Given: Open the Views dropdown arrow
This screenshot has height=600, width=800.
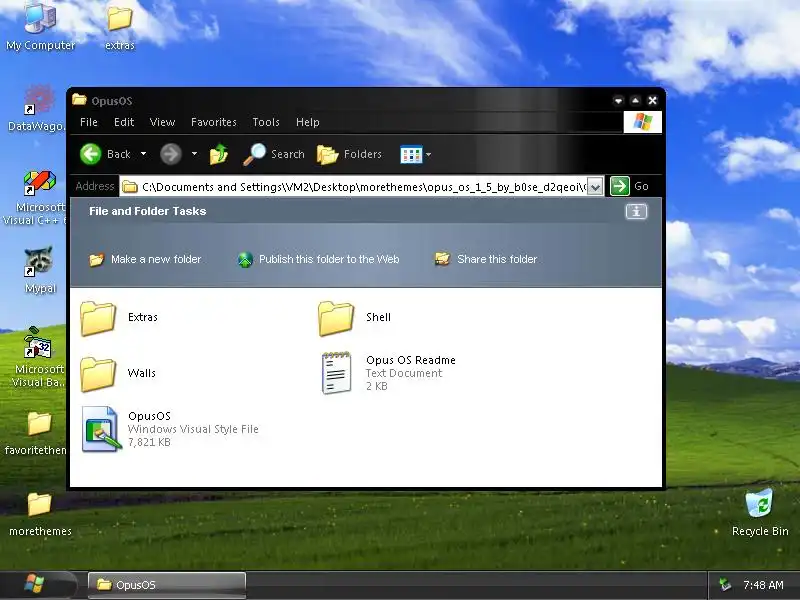Looking at the screenshot, I should (429, 155).
